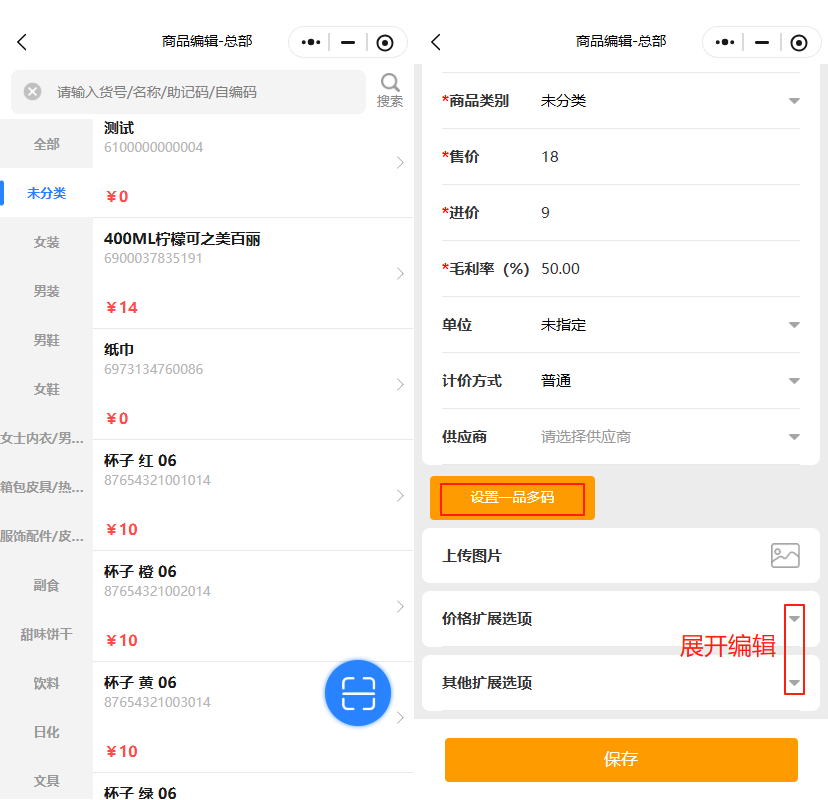
Task: Expand the 其他扩展选项 section
Action: click(794, 683)
